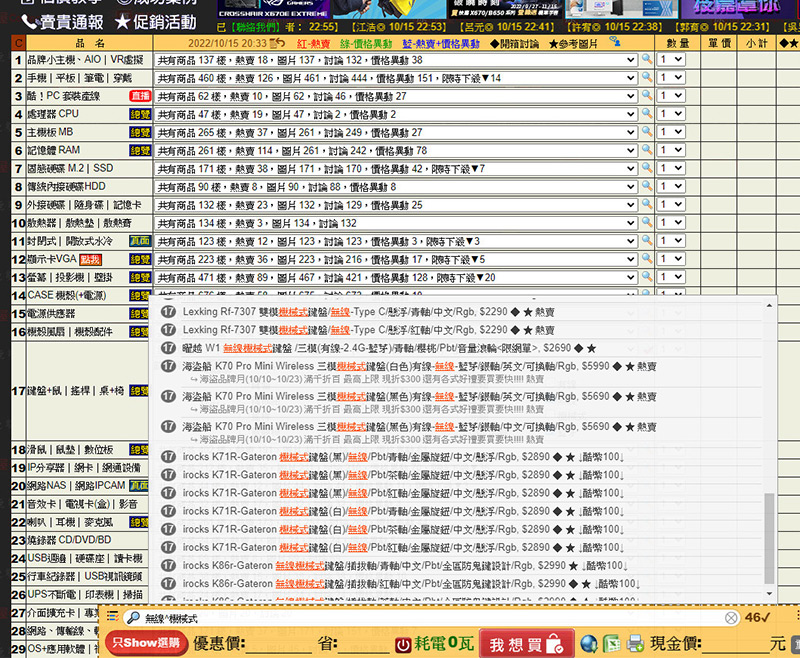Open the quantity dropdown in the 螢幕 row
Screen dimensions: 800x658
[670, 277]
